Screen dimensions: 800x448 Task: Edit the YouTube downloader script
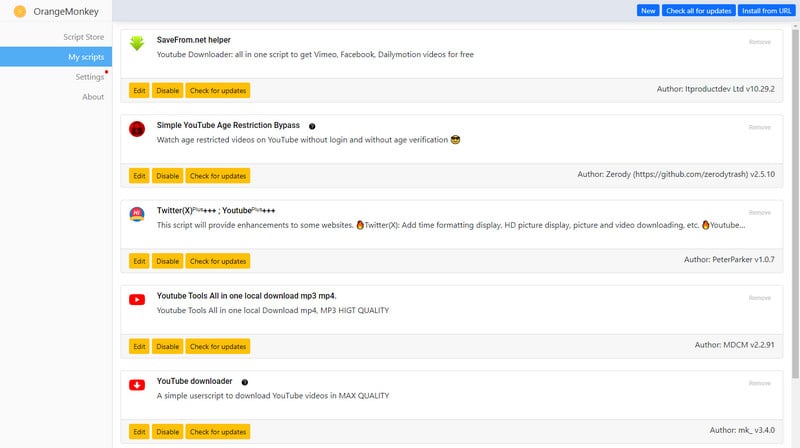(139, 431)
